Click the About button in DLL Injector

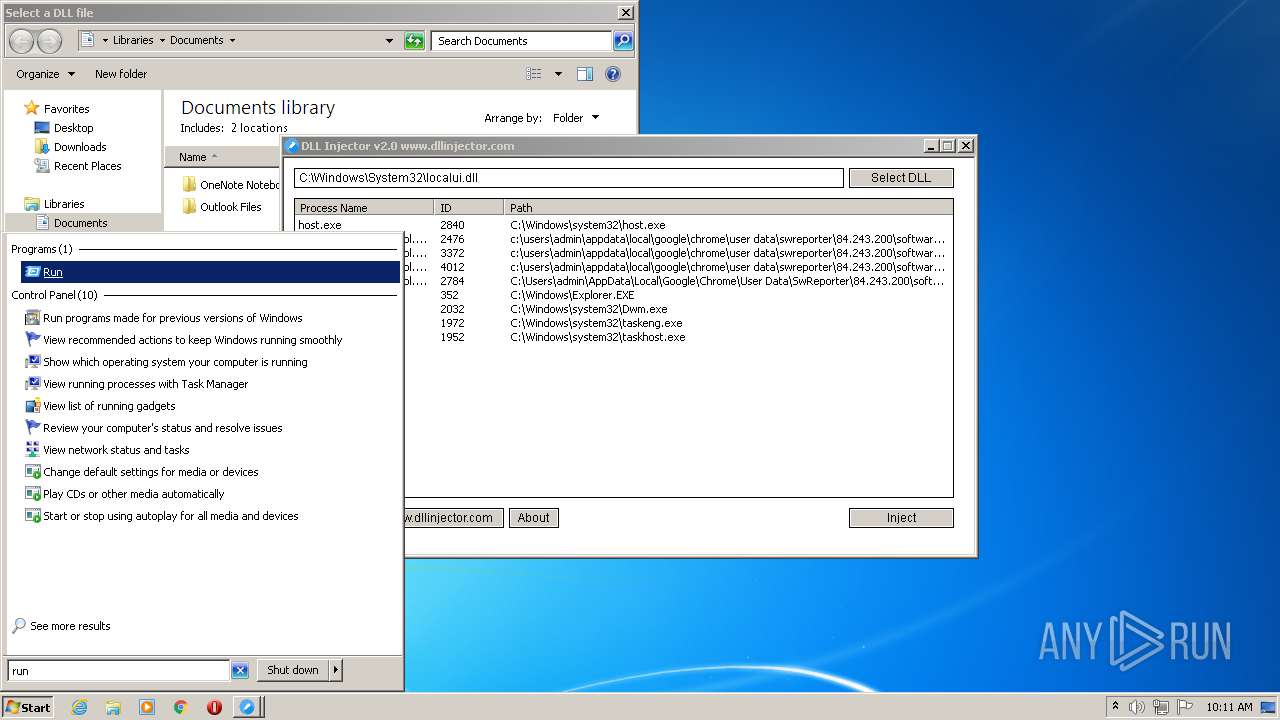coord(533,518)
